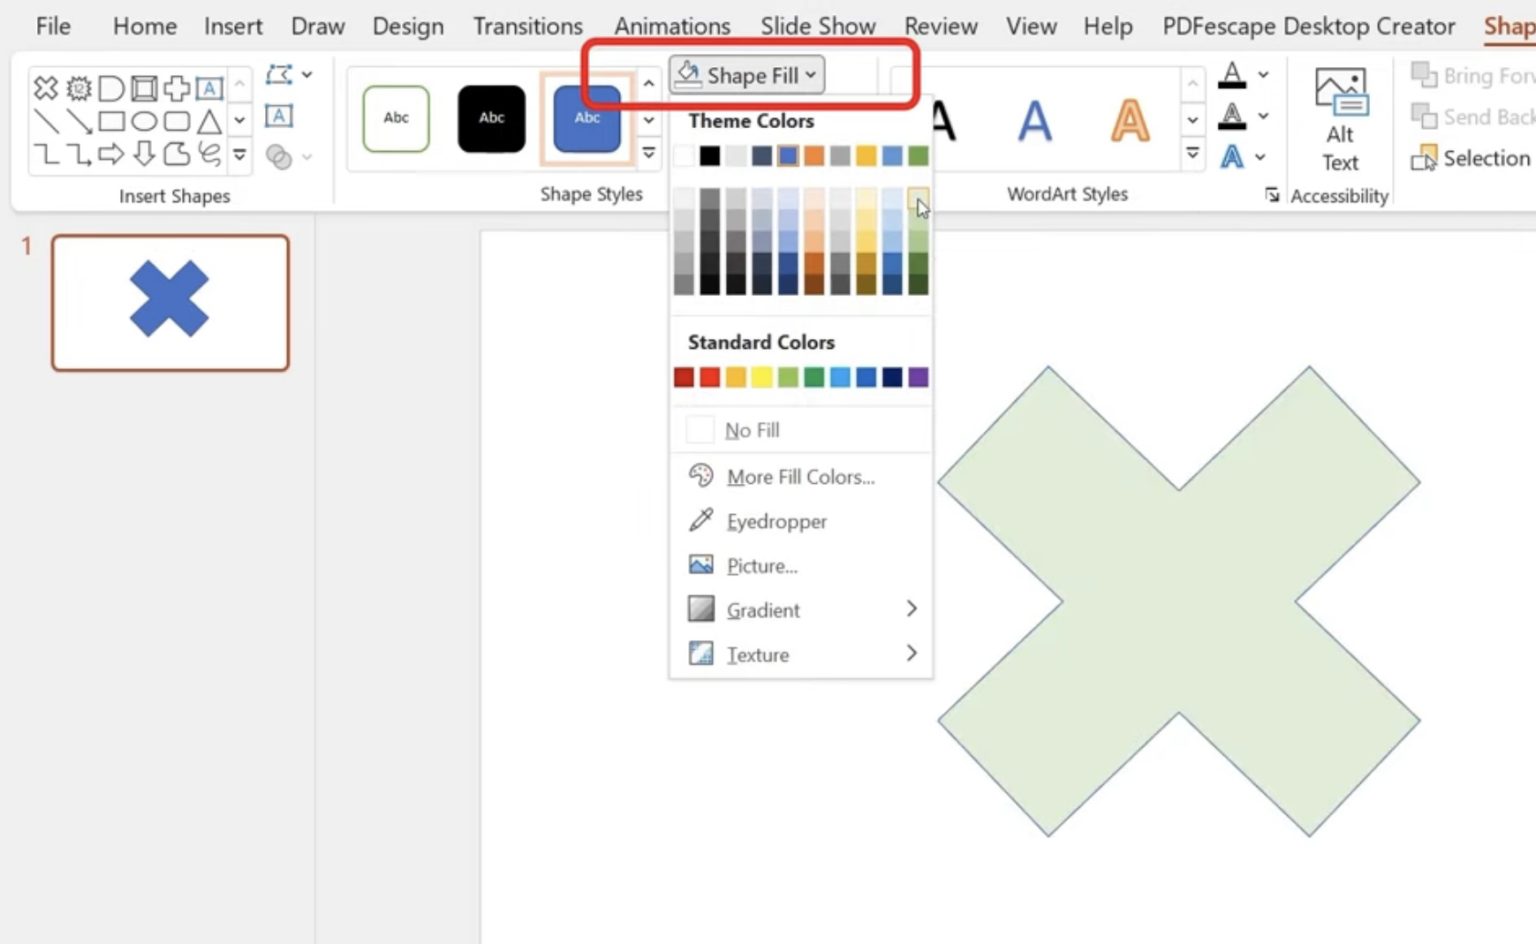Open the Shape Fill dropdown
The width and height of the screenshot is (1536, 944).
tap(746, 74)
